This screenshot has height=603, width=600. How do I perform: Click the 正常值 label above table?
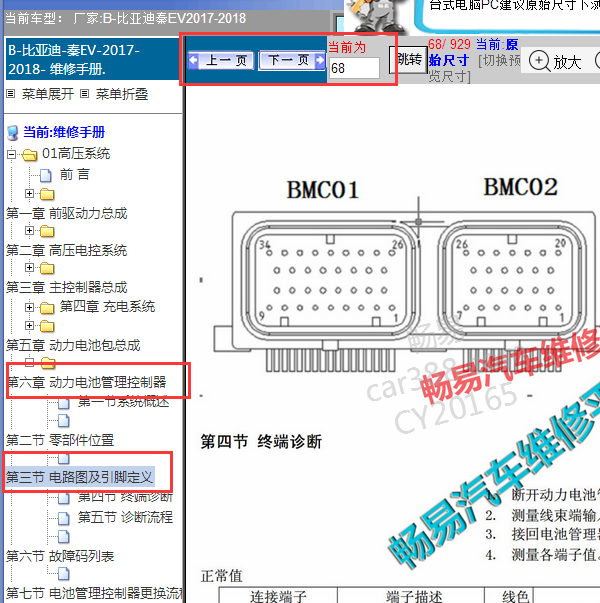click(x=222, y=576)
